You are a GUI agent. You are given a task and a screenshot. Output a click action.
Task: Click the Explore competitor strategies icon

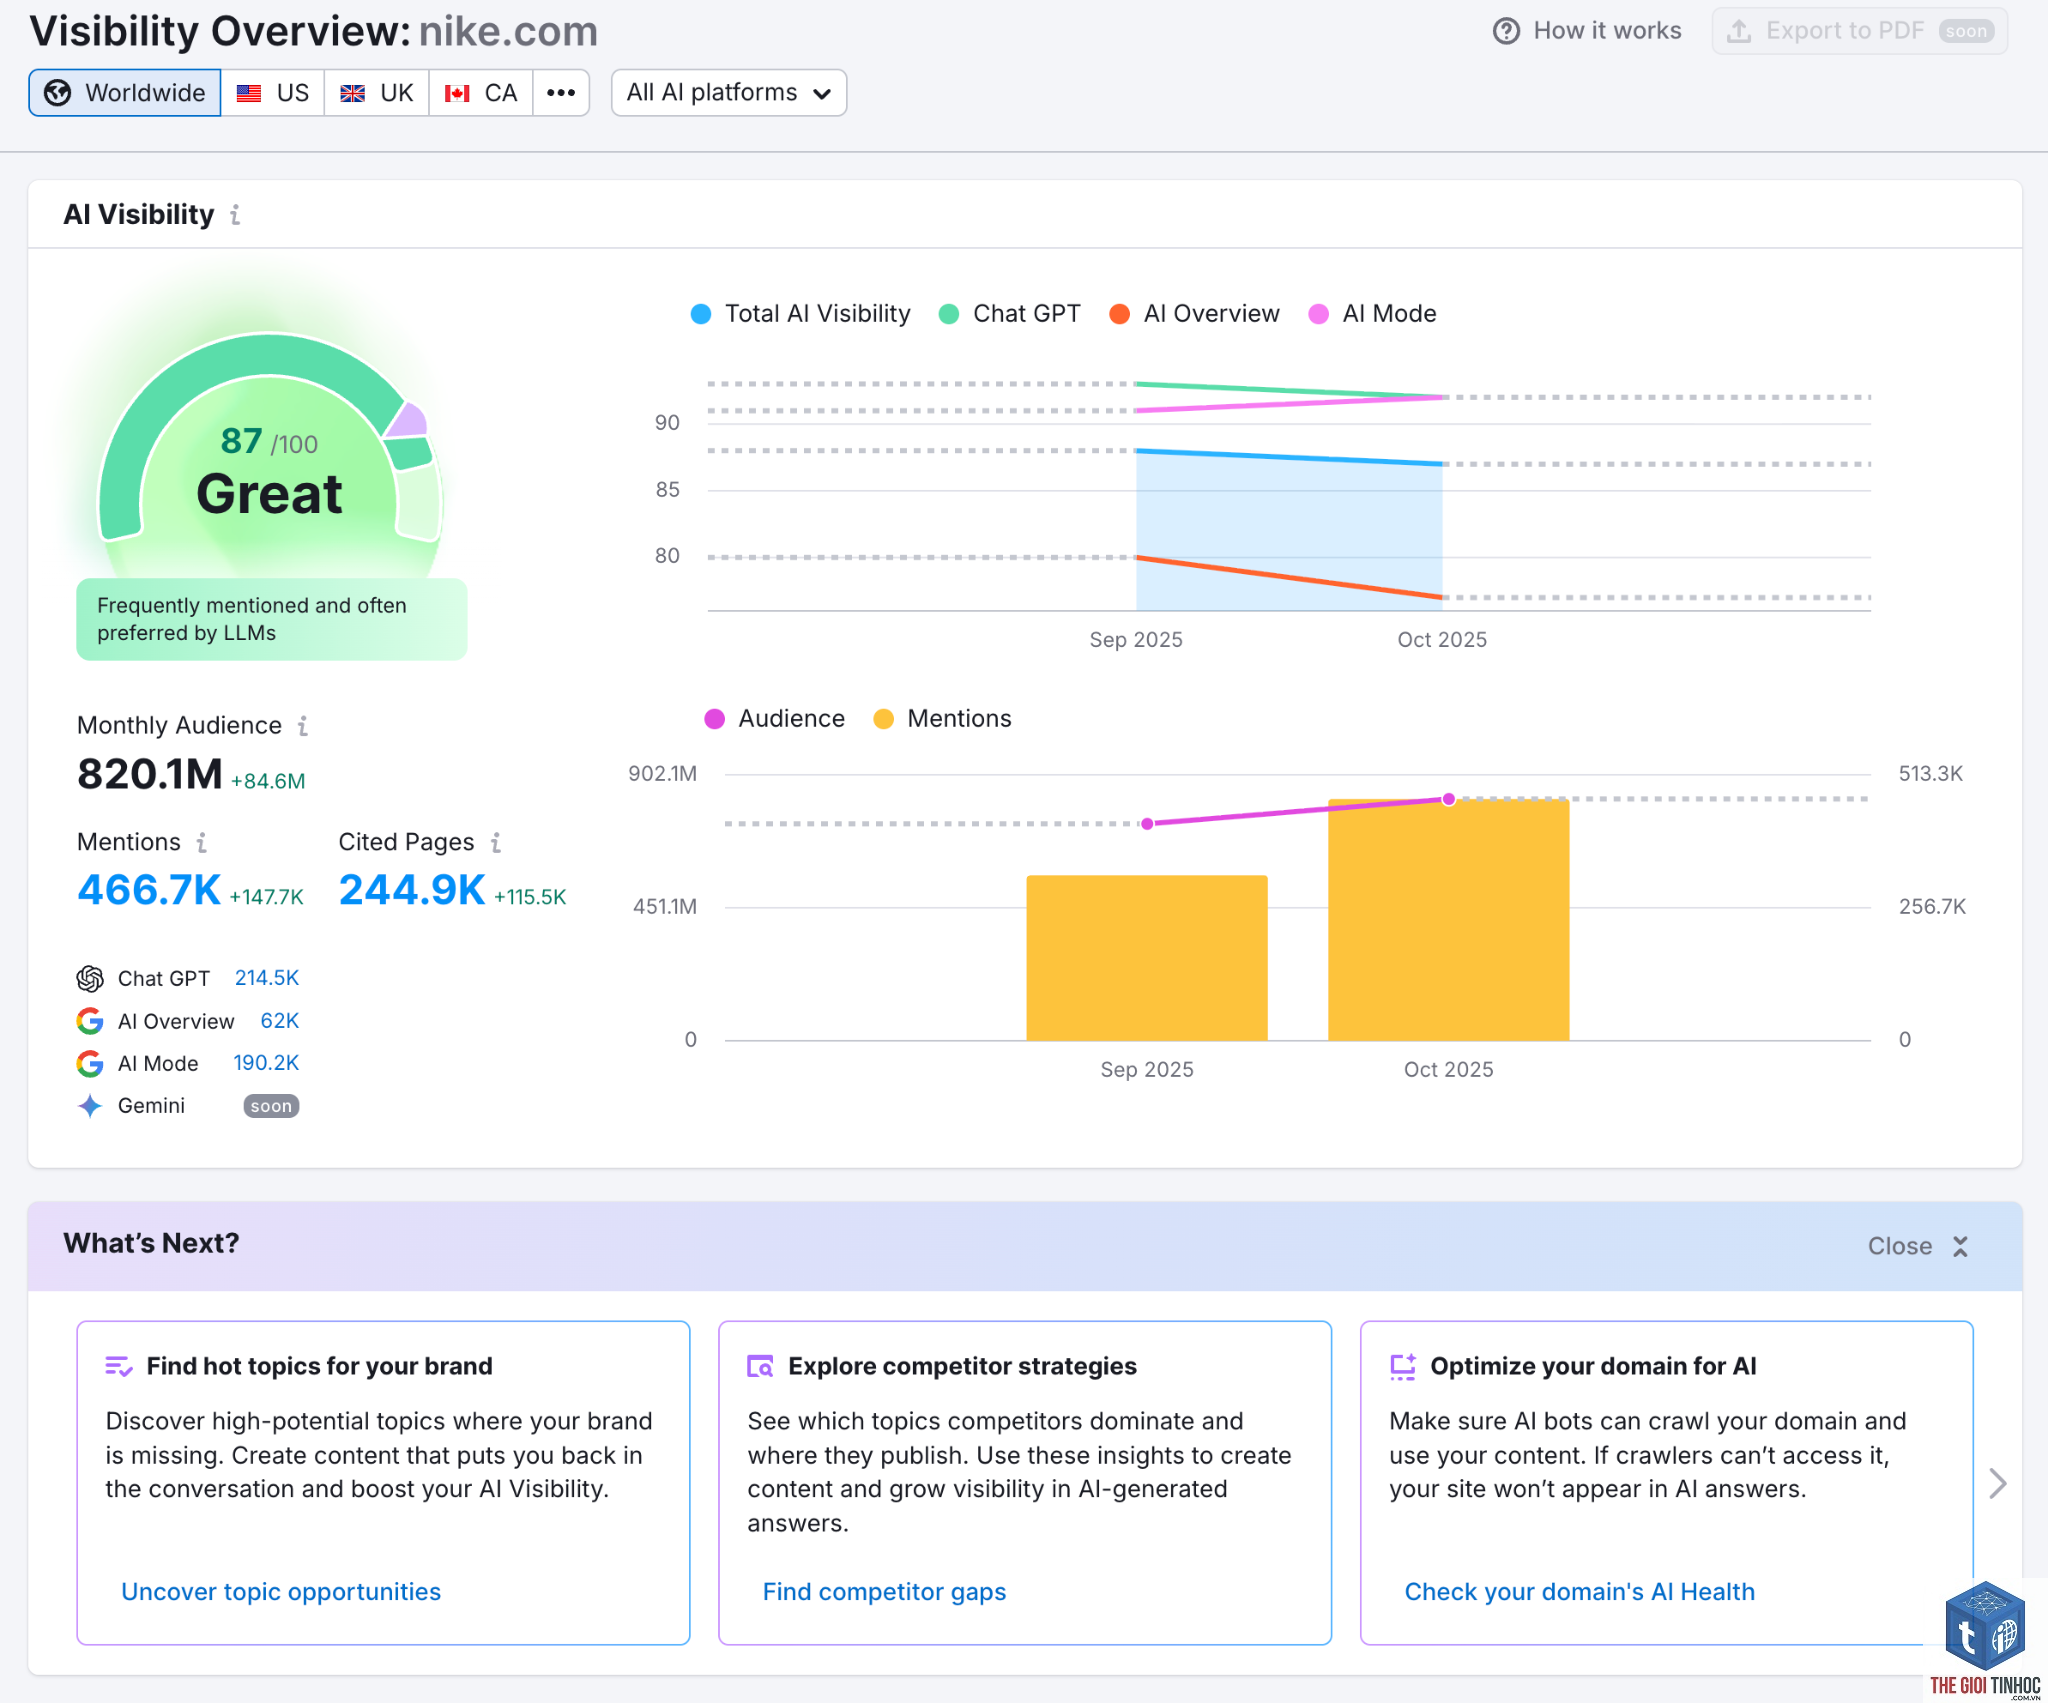pyautogui.click(x=761, y=1367)
